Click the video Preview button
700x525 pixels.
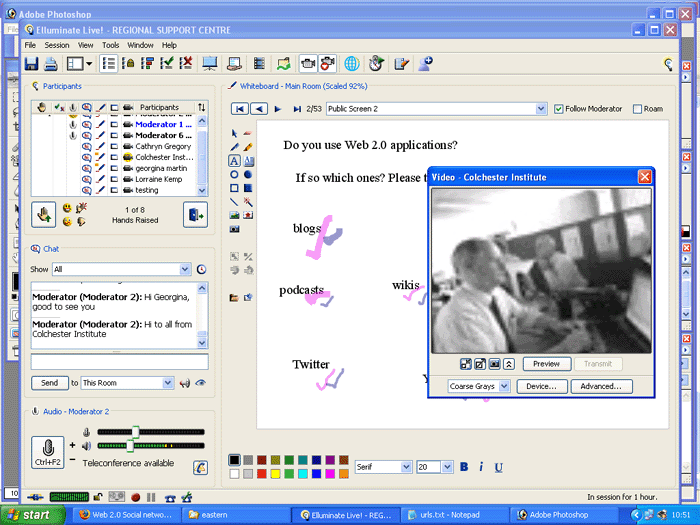click(546, 364)
